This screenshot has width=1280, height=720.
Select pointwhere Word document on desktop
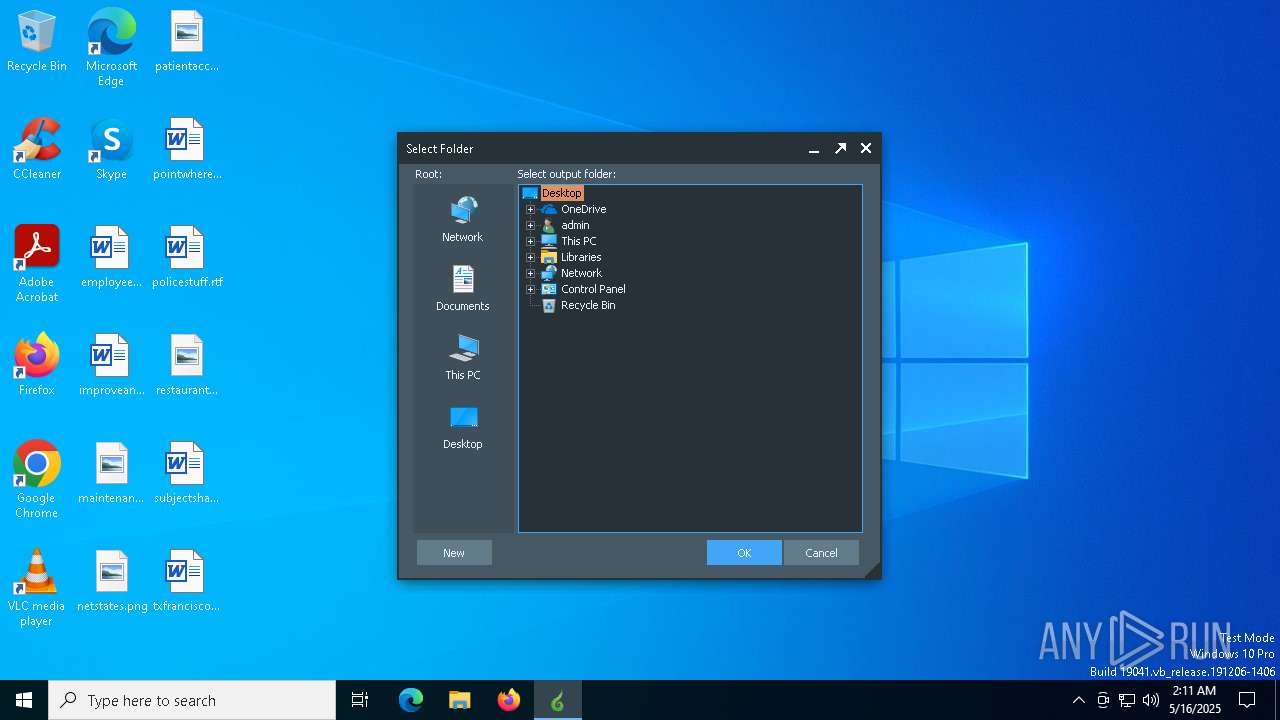(x=186, y=150)
